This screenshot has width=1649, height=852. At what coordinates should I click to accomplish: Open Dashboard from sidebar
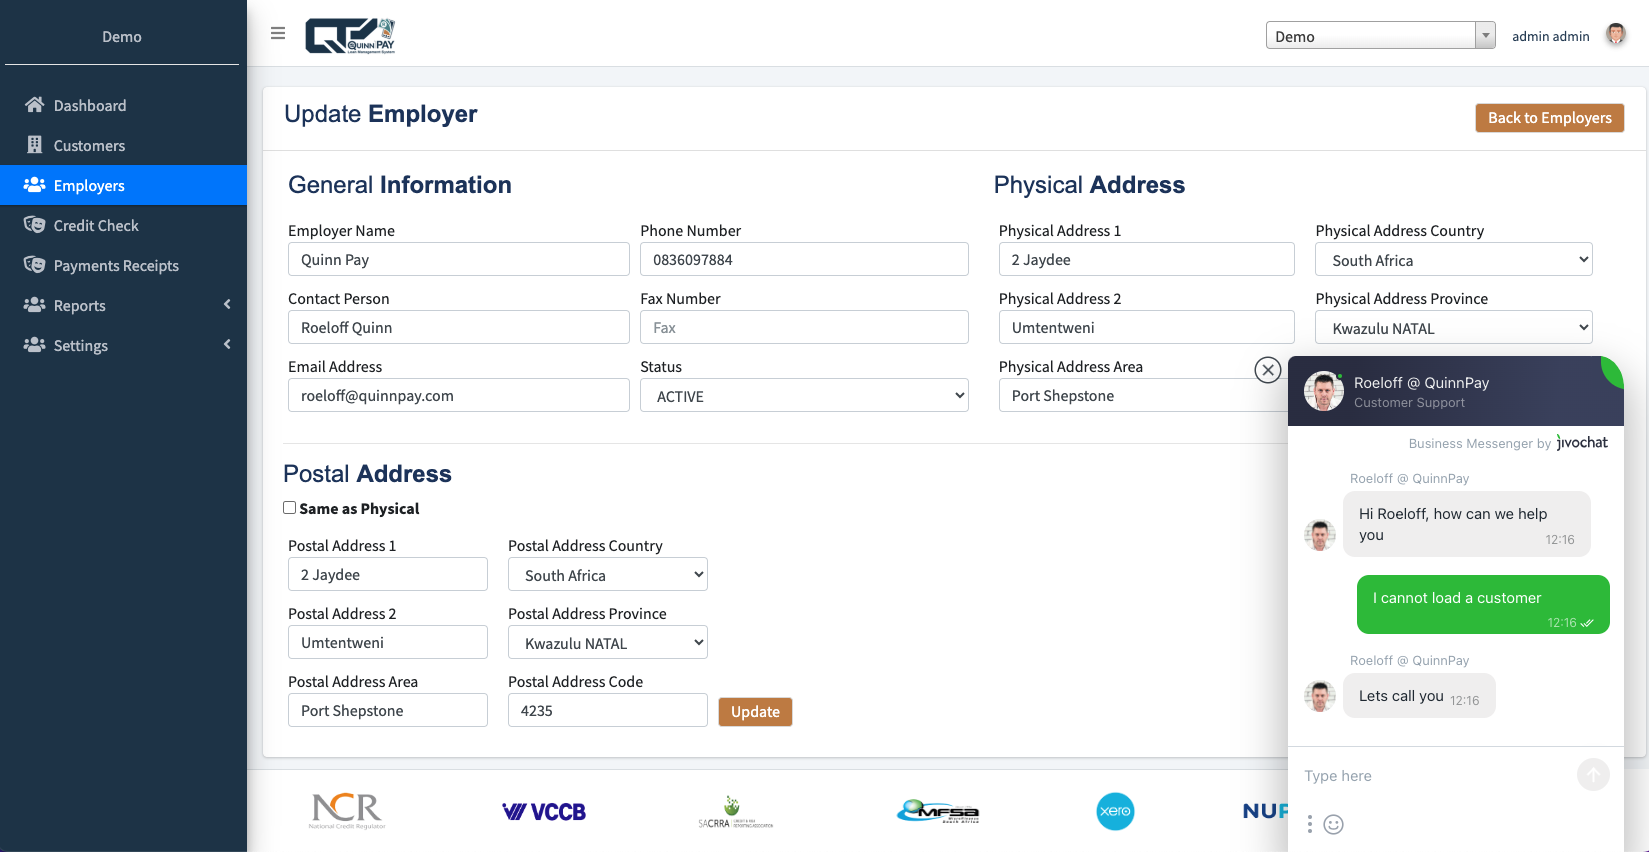[x=123, y=105]
